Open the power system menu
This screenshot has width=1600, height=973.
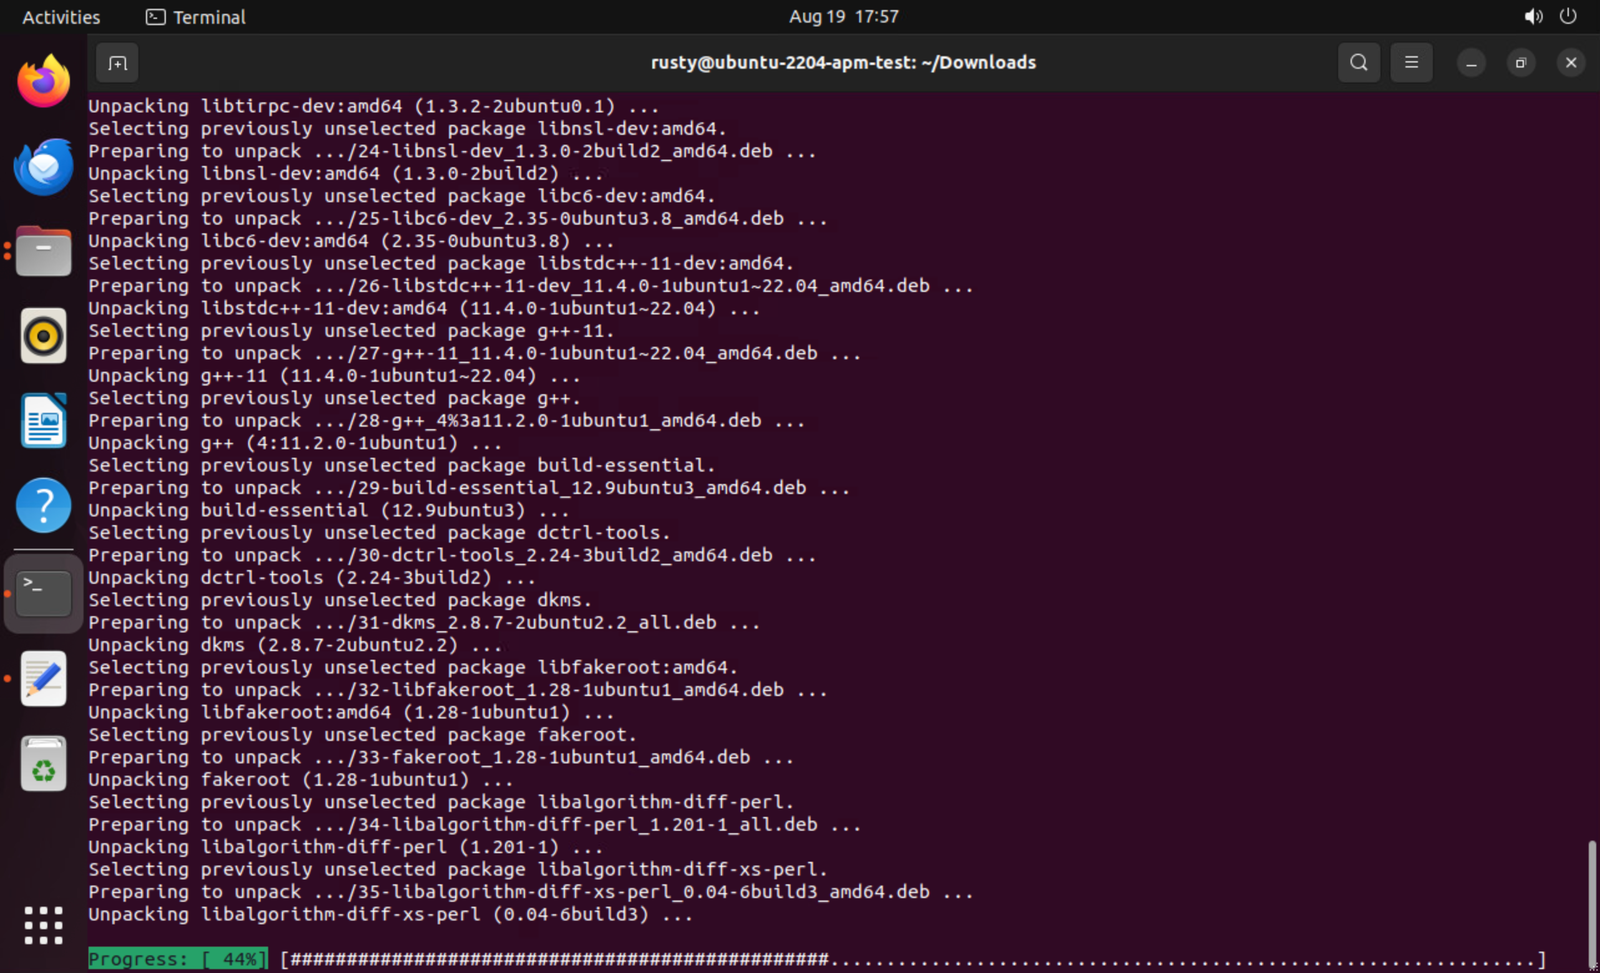point(1568,17)
